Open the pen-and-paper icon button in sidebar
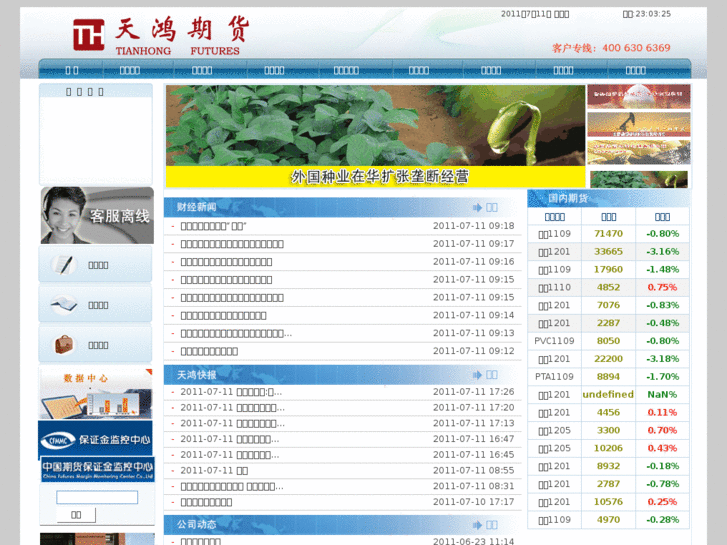Viewport: 727px width, 545px height. click(95, 264)
